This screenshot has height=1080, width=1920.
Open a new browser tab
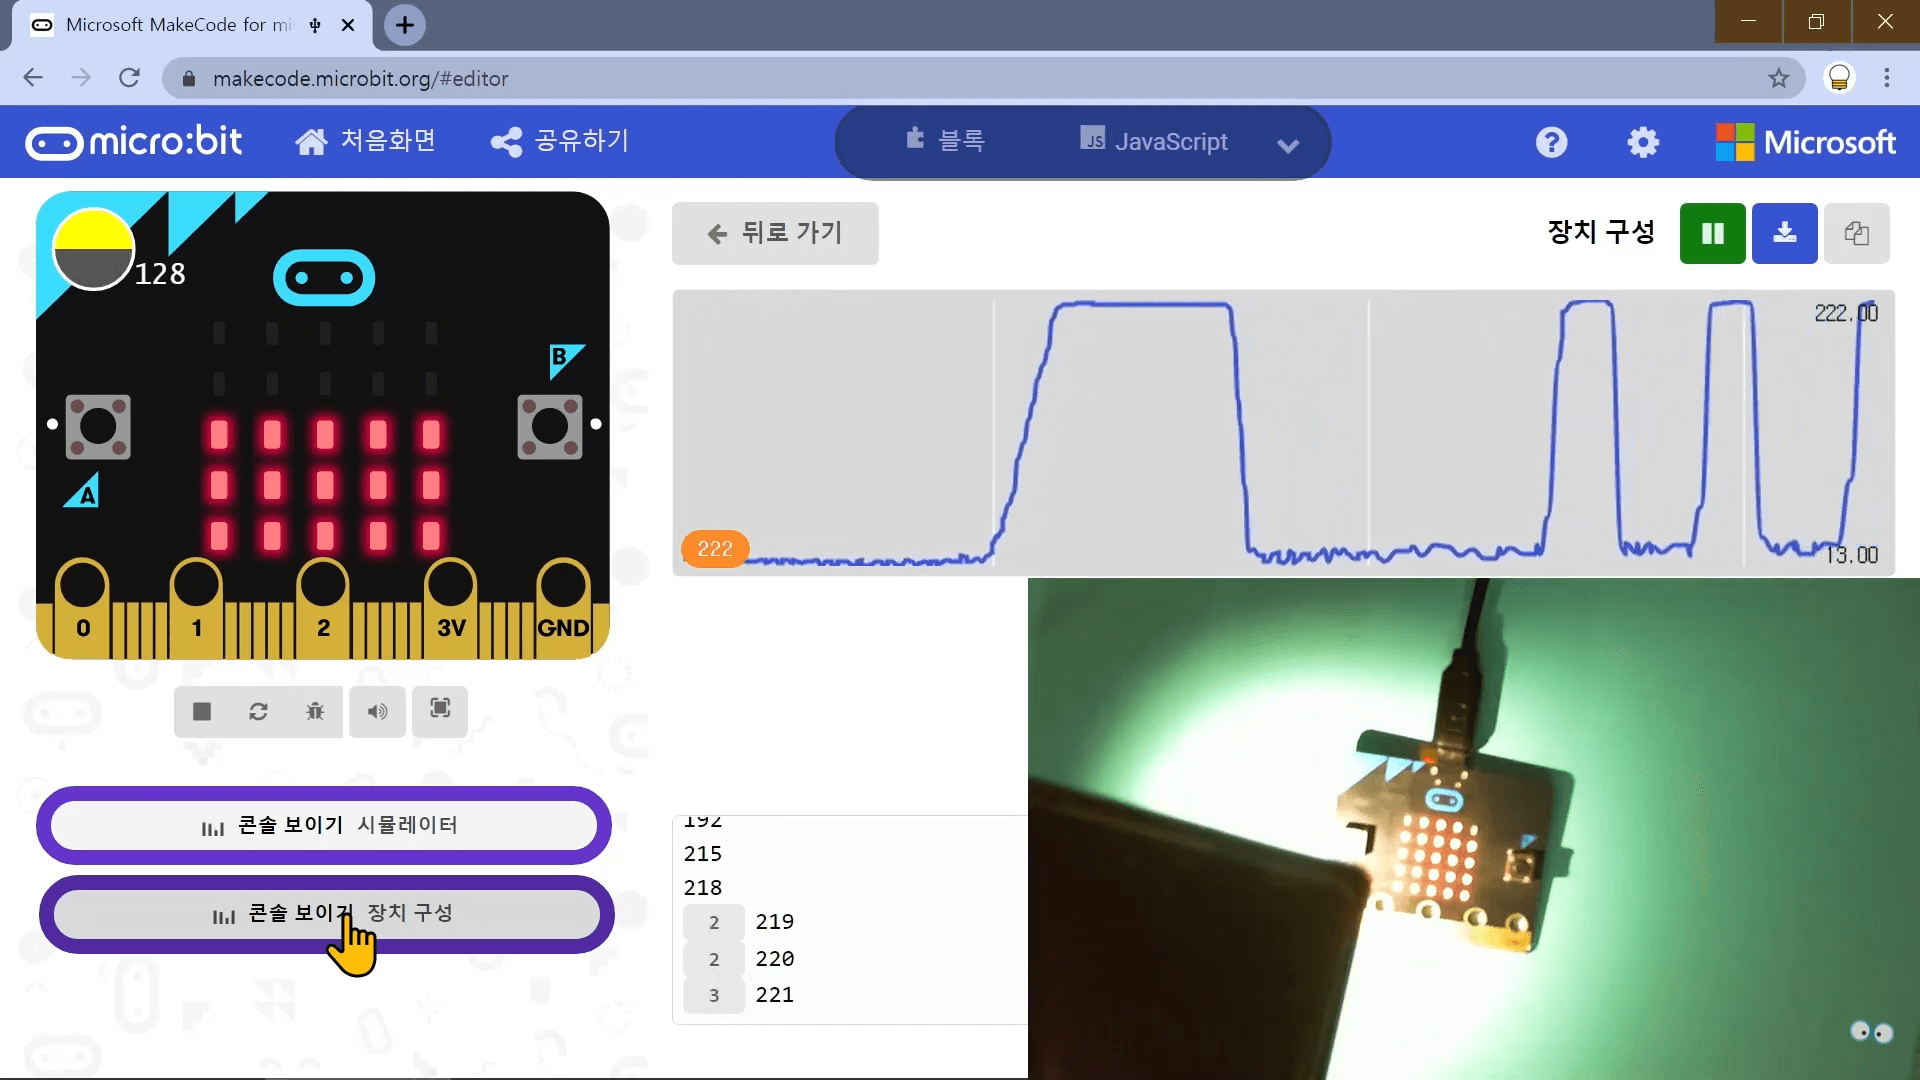(404, 25)
